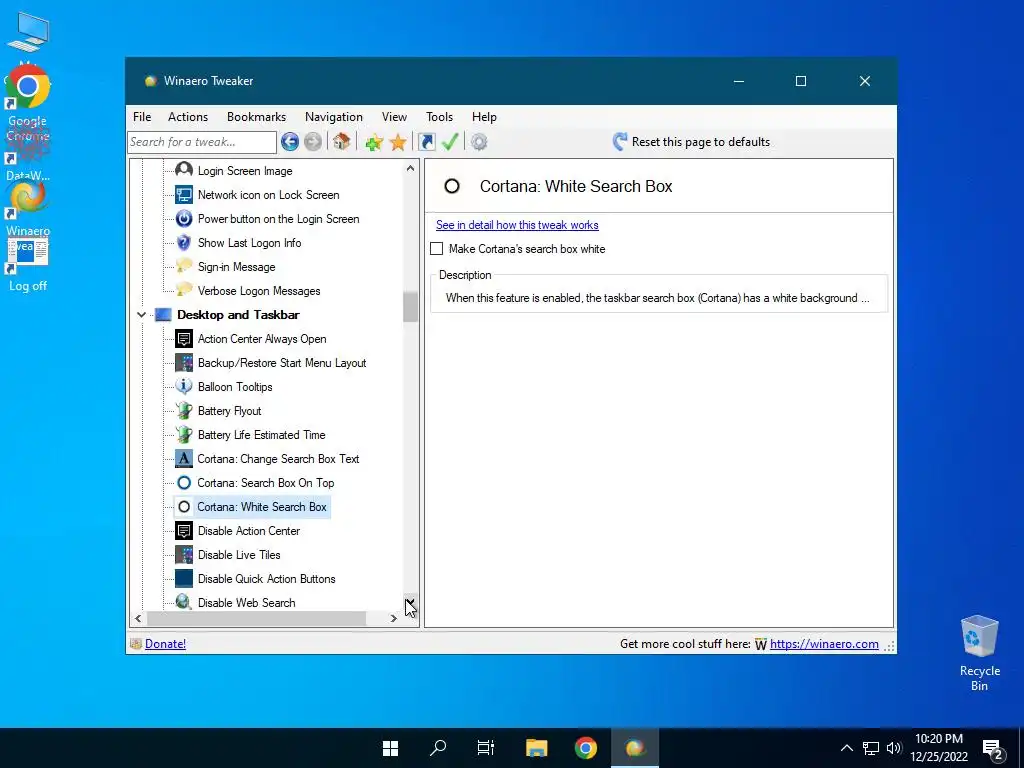Click the Battery Life Estimated Time icon

(184, 435)
